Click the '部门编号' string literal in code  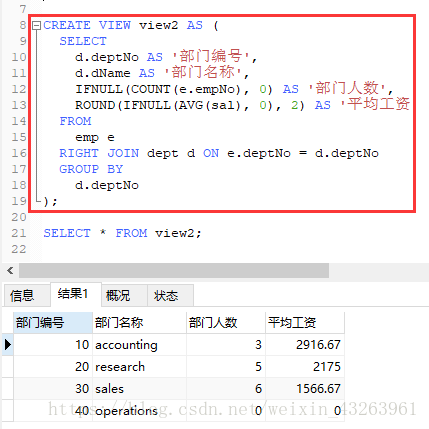[211, 56]
